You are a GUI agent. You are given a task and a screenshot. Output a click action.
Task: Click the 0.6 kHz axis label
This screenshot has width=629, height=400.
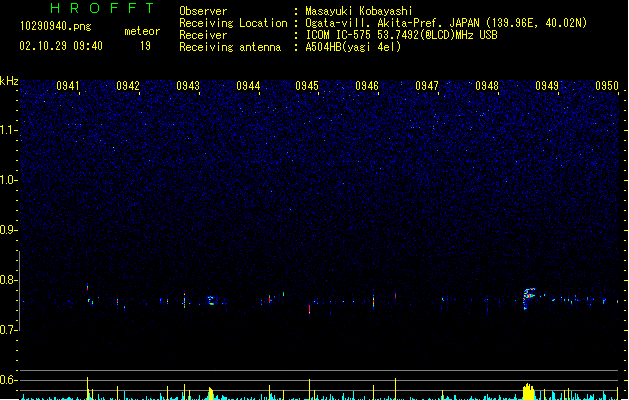pyautogui.click(x=8, y=380)
